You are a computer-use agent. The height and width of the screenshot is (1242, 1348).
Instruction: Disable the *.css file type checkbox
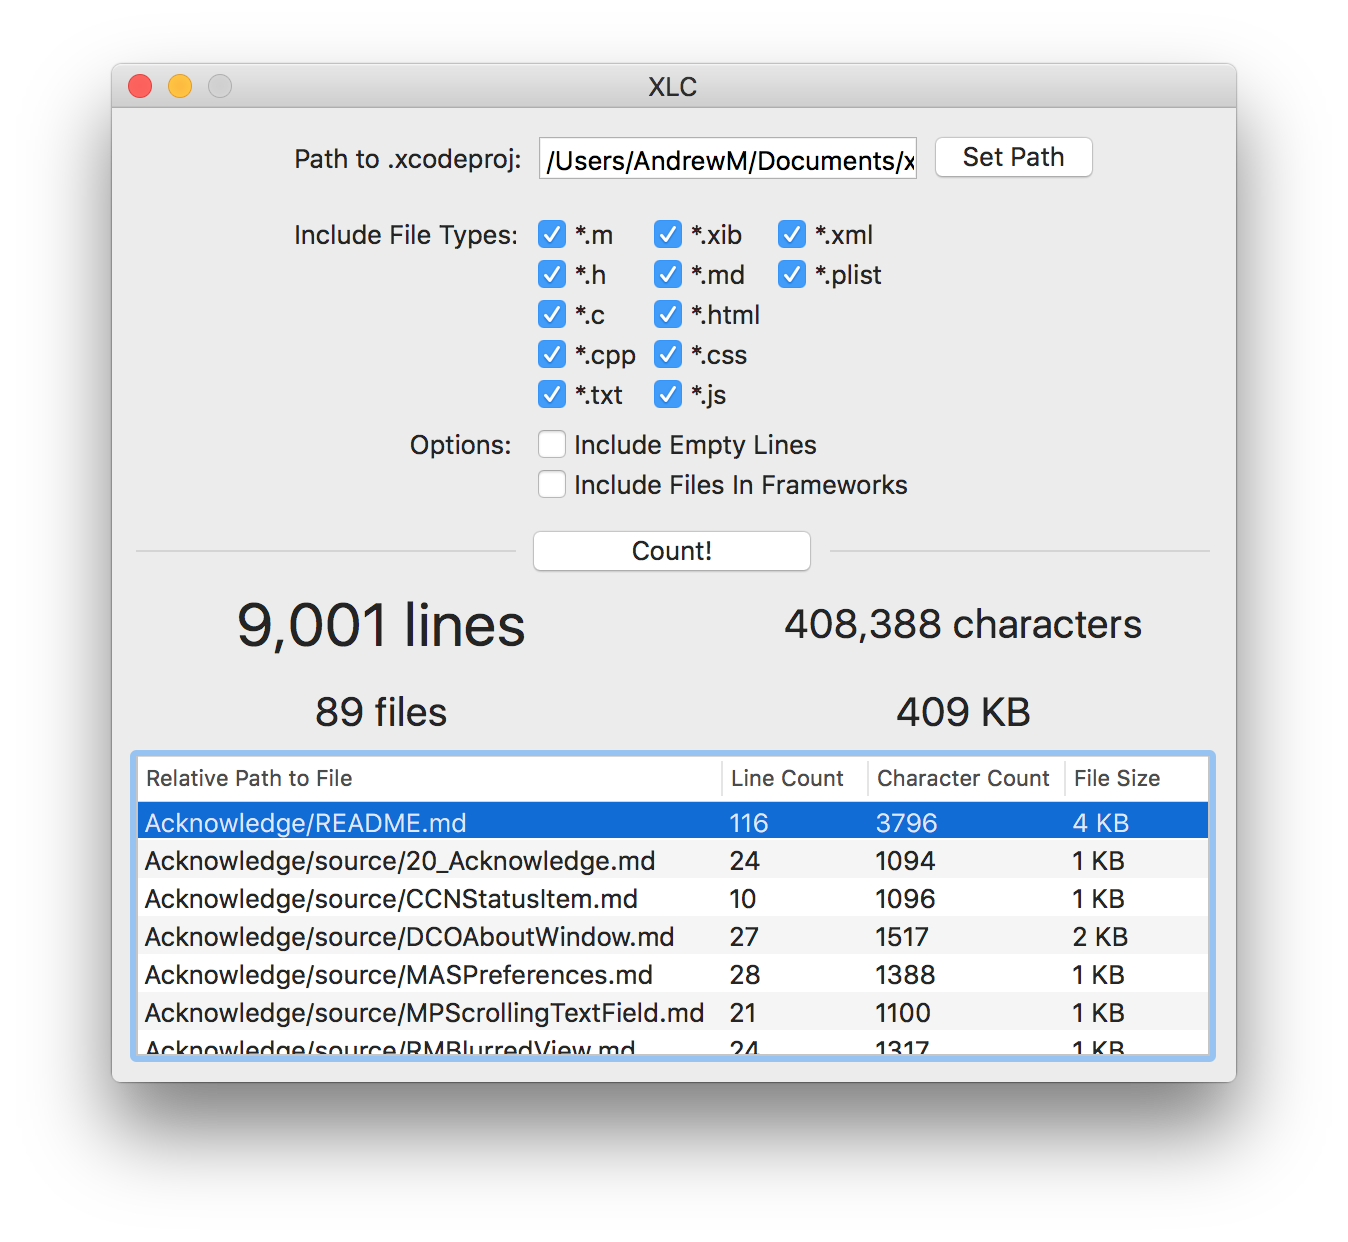tap(668, 354)
